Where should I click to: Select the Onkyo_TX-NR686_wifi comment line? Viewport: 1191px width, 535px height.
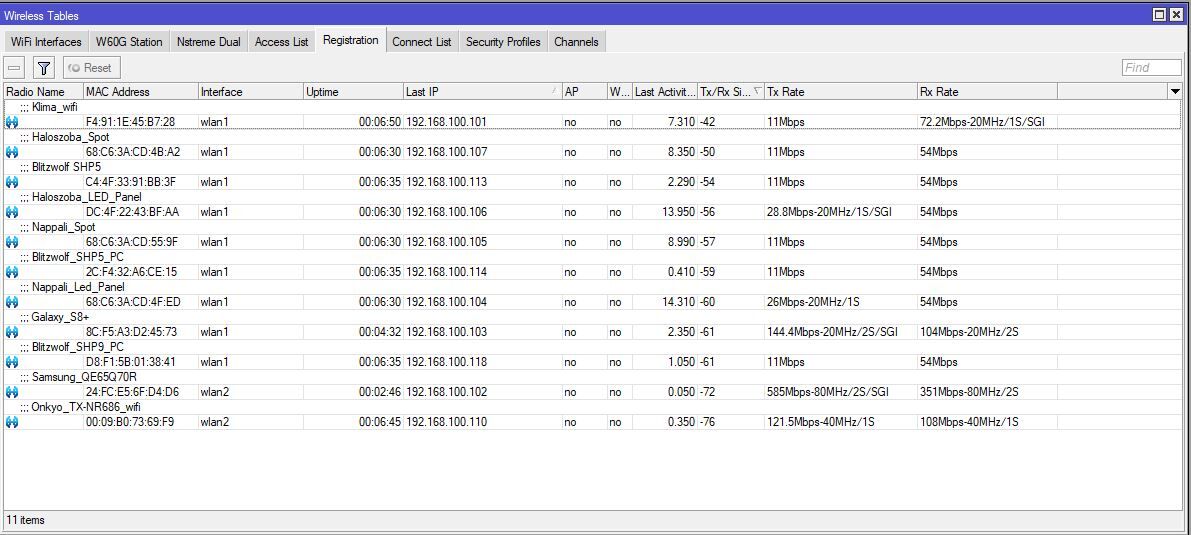pyautogui.click(x=82, y=407)
